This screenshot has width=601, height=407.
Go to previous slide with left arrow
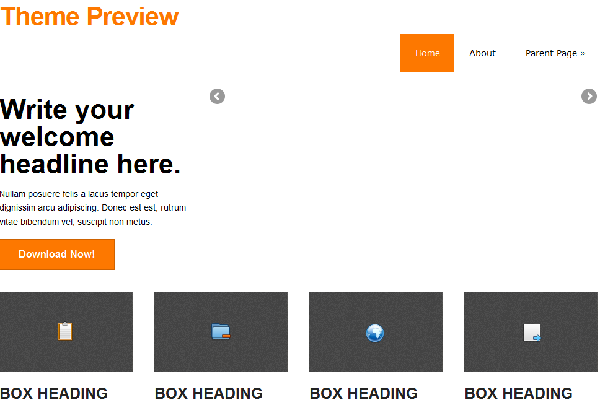click(x=217, y=96)
